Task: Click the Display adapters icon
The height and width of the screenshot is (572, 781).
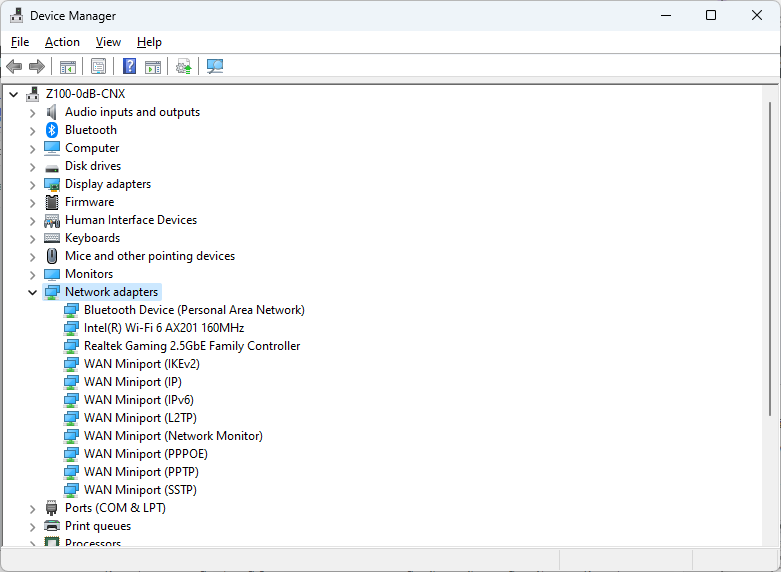Action: coord(52,184)
